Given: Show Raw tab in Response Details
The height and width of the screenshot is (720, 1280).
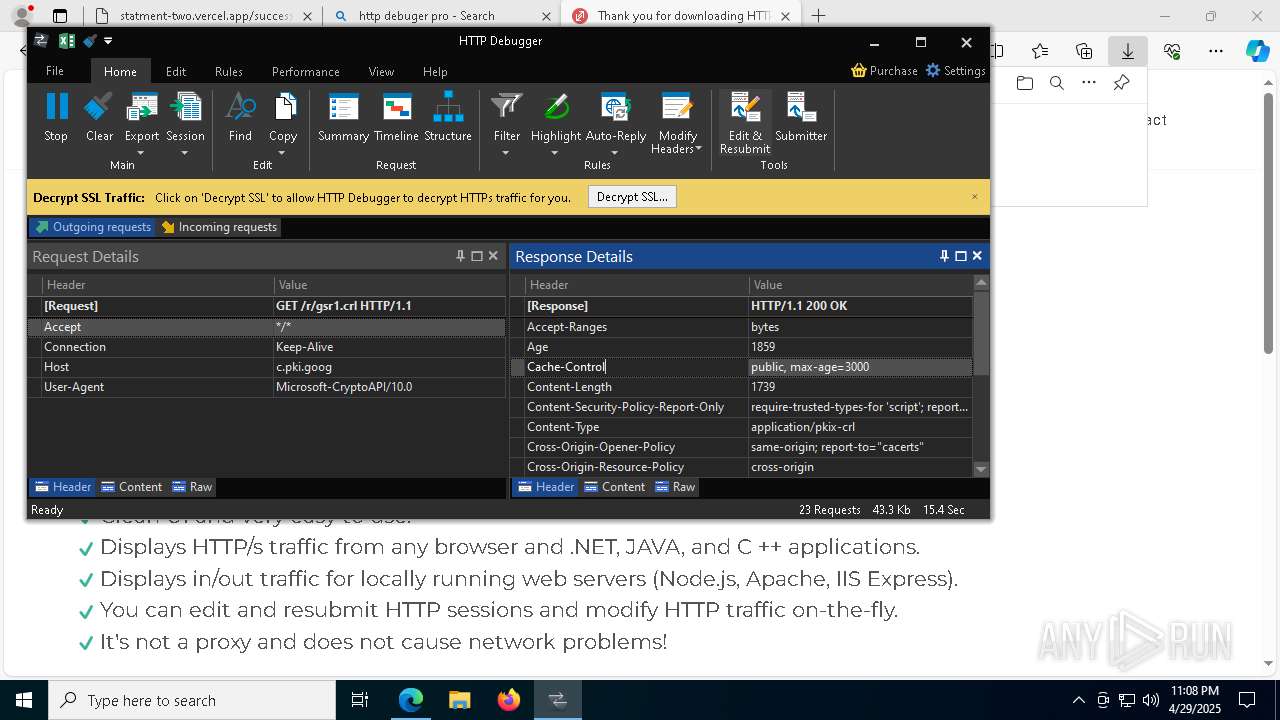Looking at the screenshot, I should coord(675,487).
